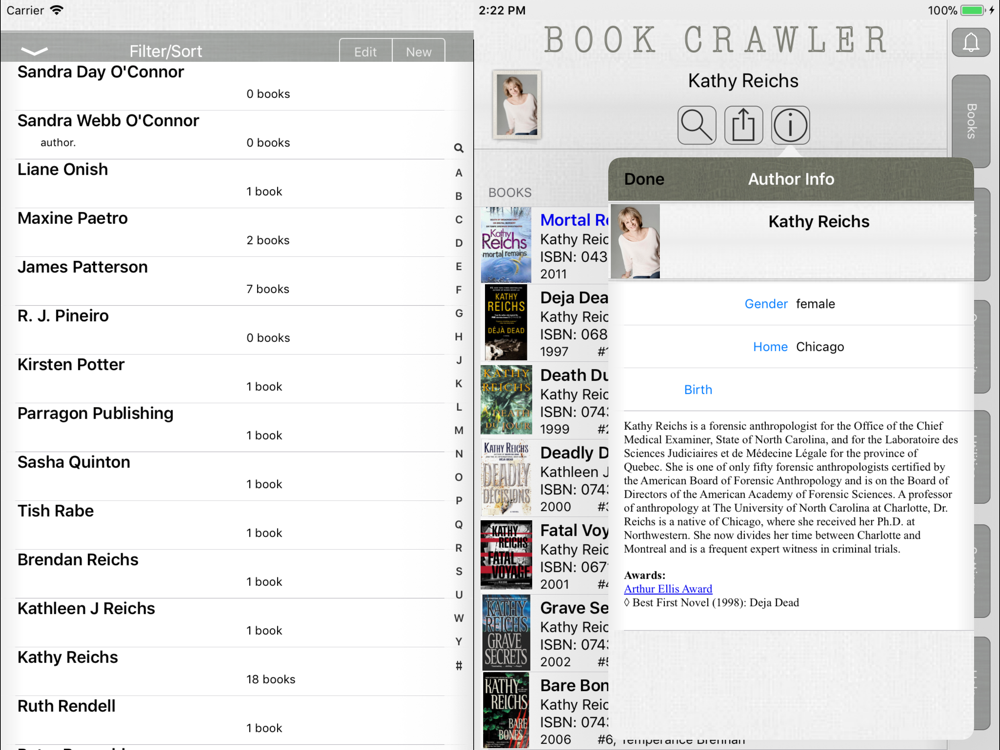
Task: Open the Arthur Ellis Award link
Action: (668, 589)
